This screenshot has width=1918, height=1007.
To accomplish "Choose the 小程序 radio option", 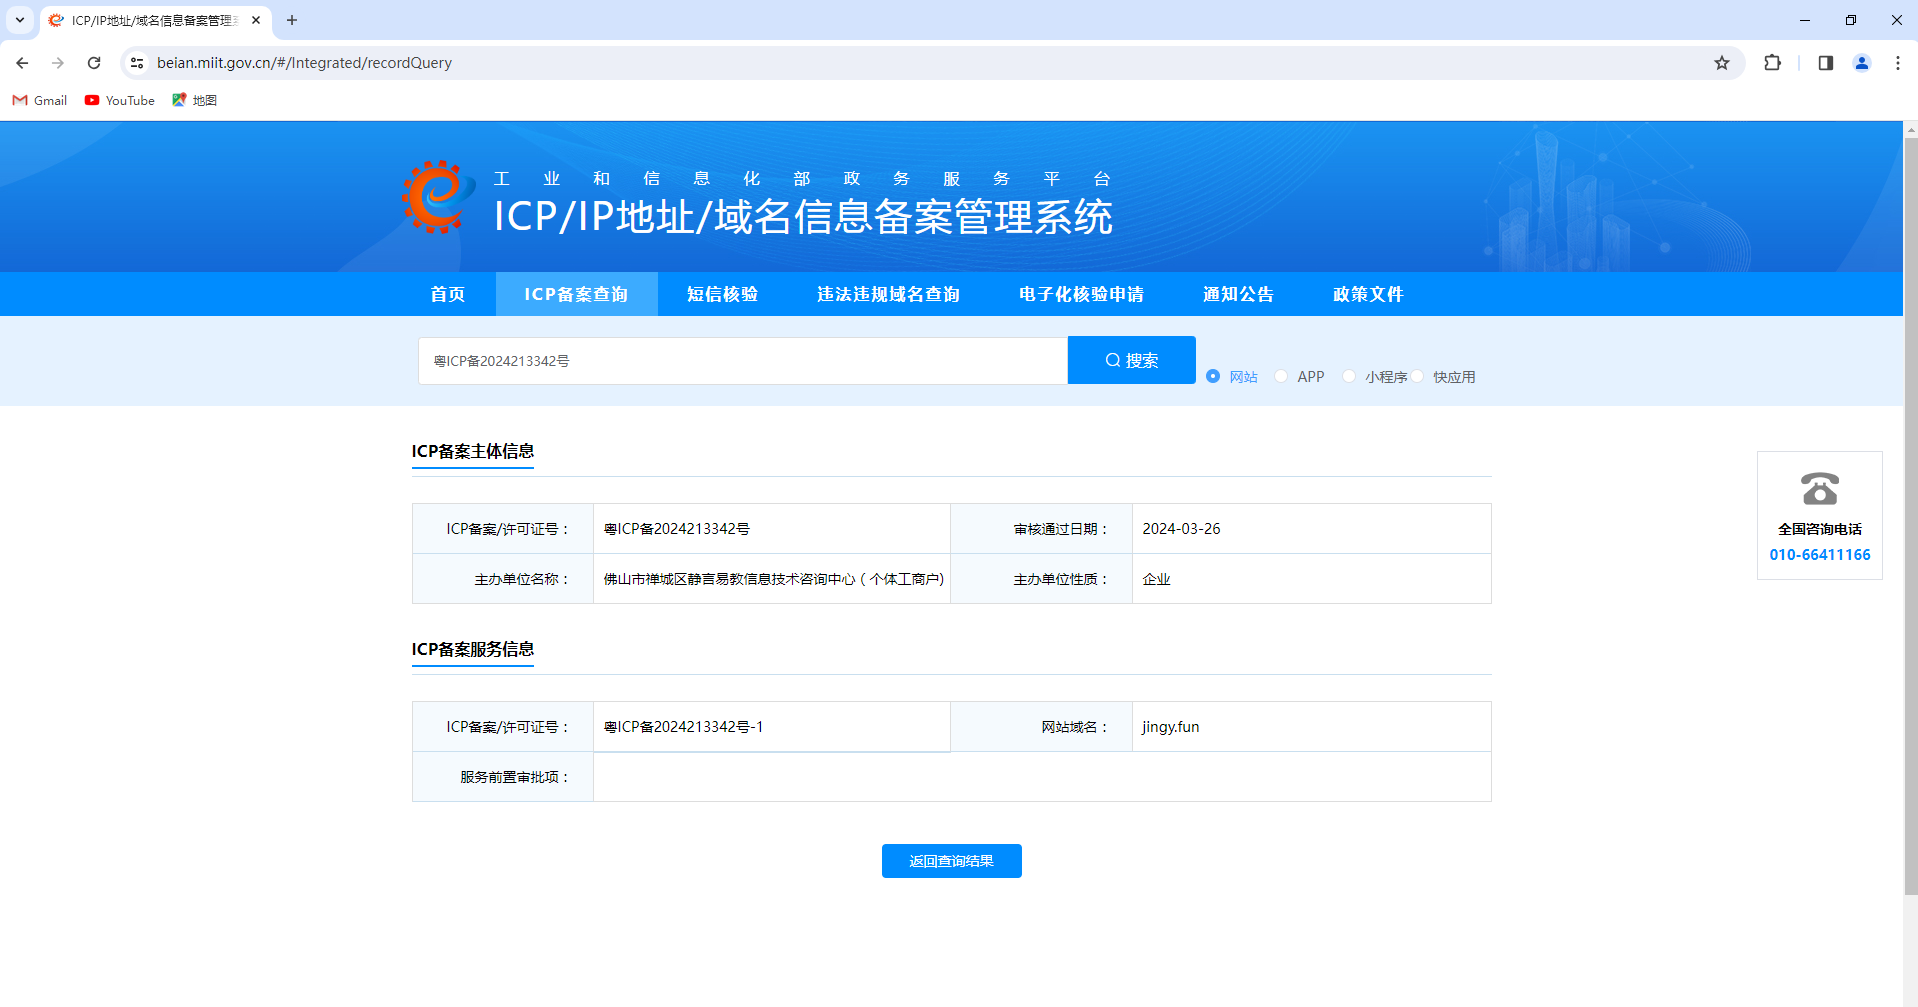I will pos(1349,376).
